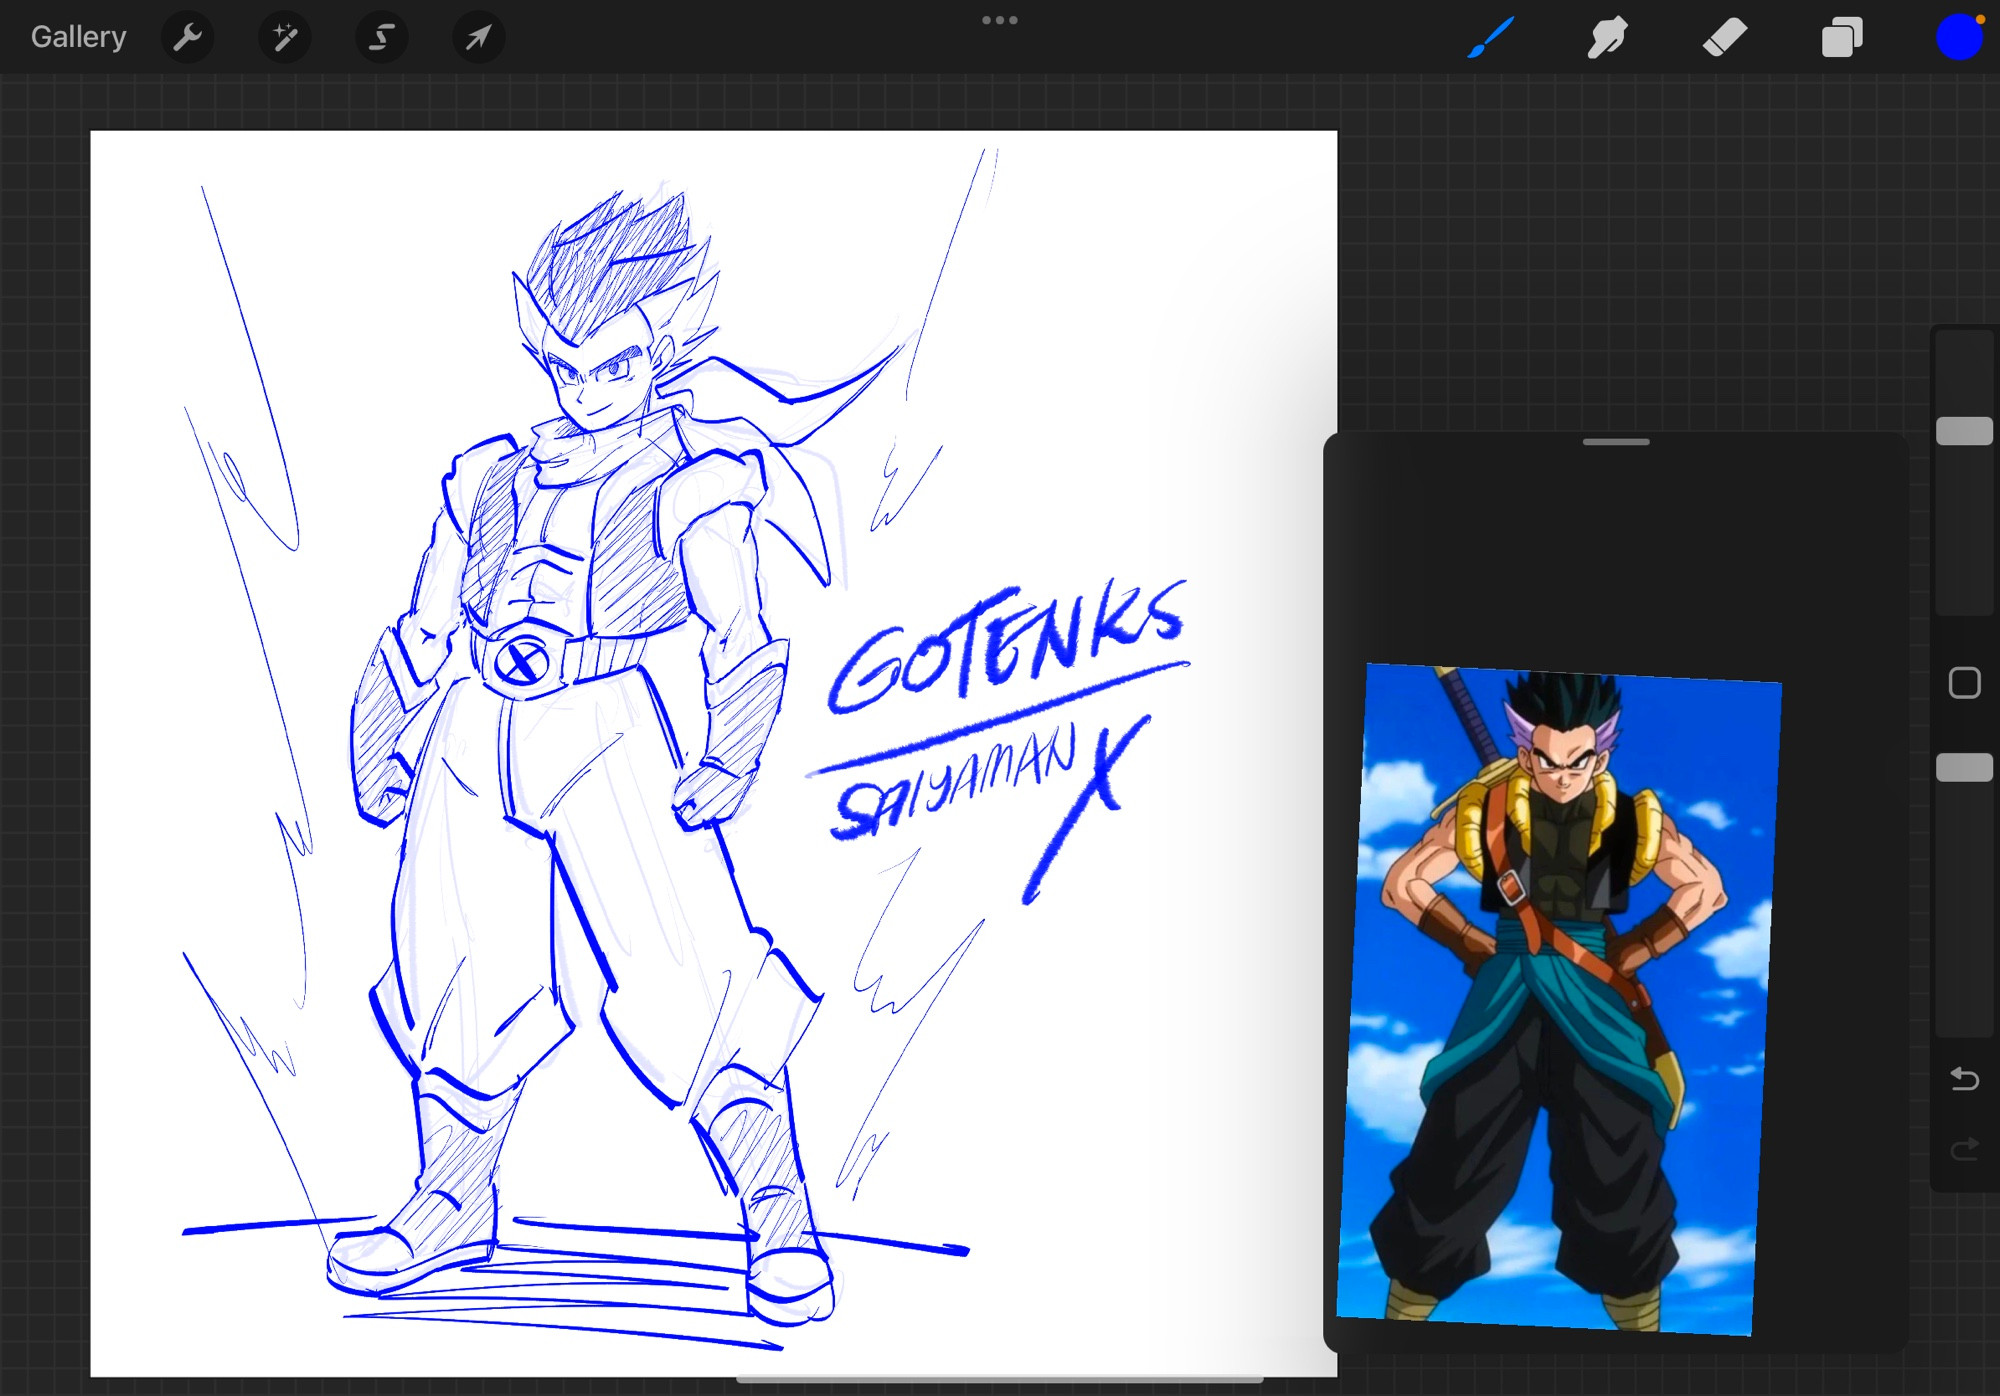Click the reference panel grab handle
This screenshot has height=1396, width=2000.
point(1616,442)
